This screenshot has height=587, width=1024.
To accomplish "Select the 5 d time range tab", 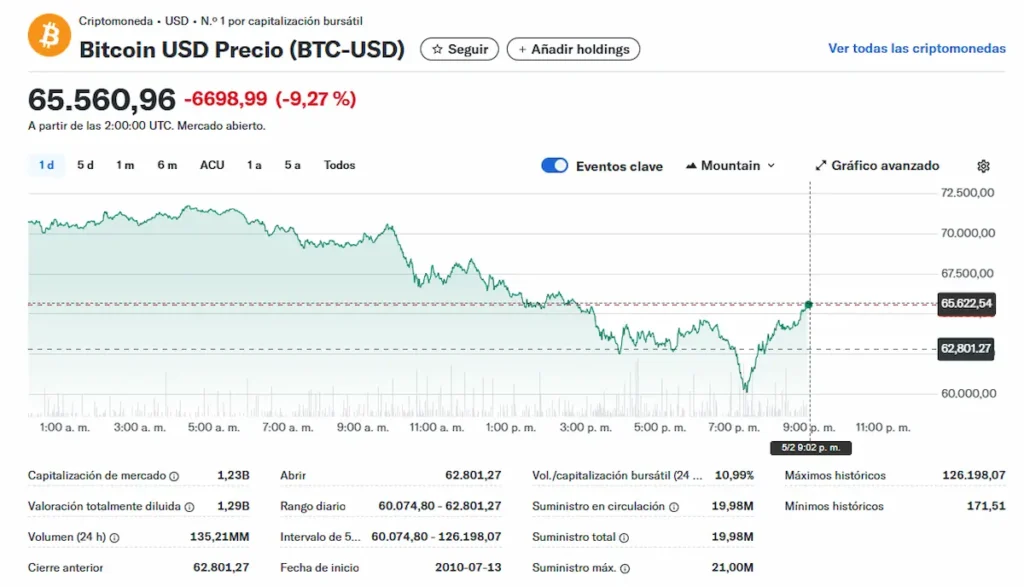I will pyautogui.click(x=85, y=165).
